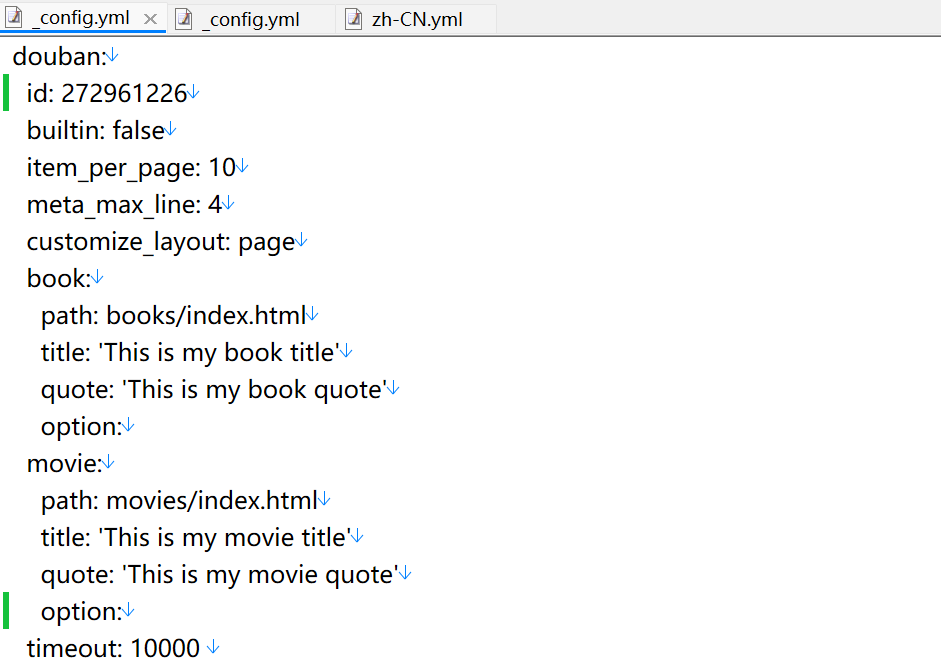Click the item_per_page value 10
The height and width of the screenshot is (666, 941).
click(x=221, y=167)
